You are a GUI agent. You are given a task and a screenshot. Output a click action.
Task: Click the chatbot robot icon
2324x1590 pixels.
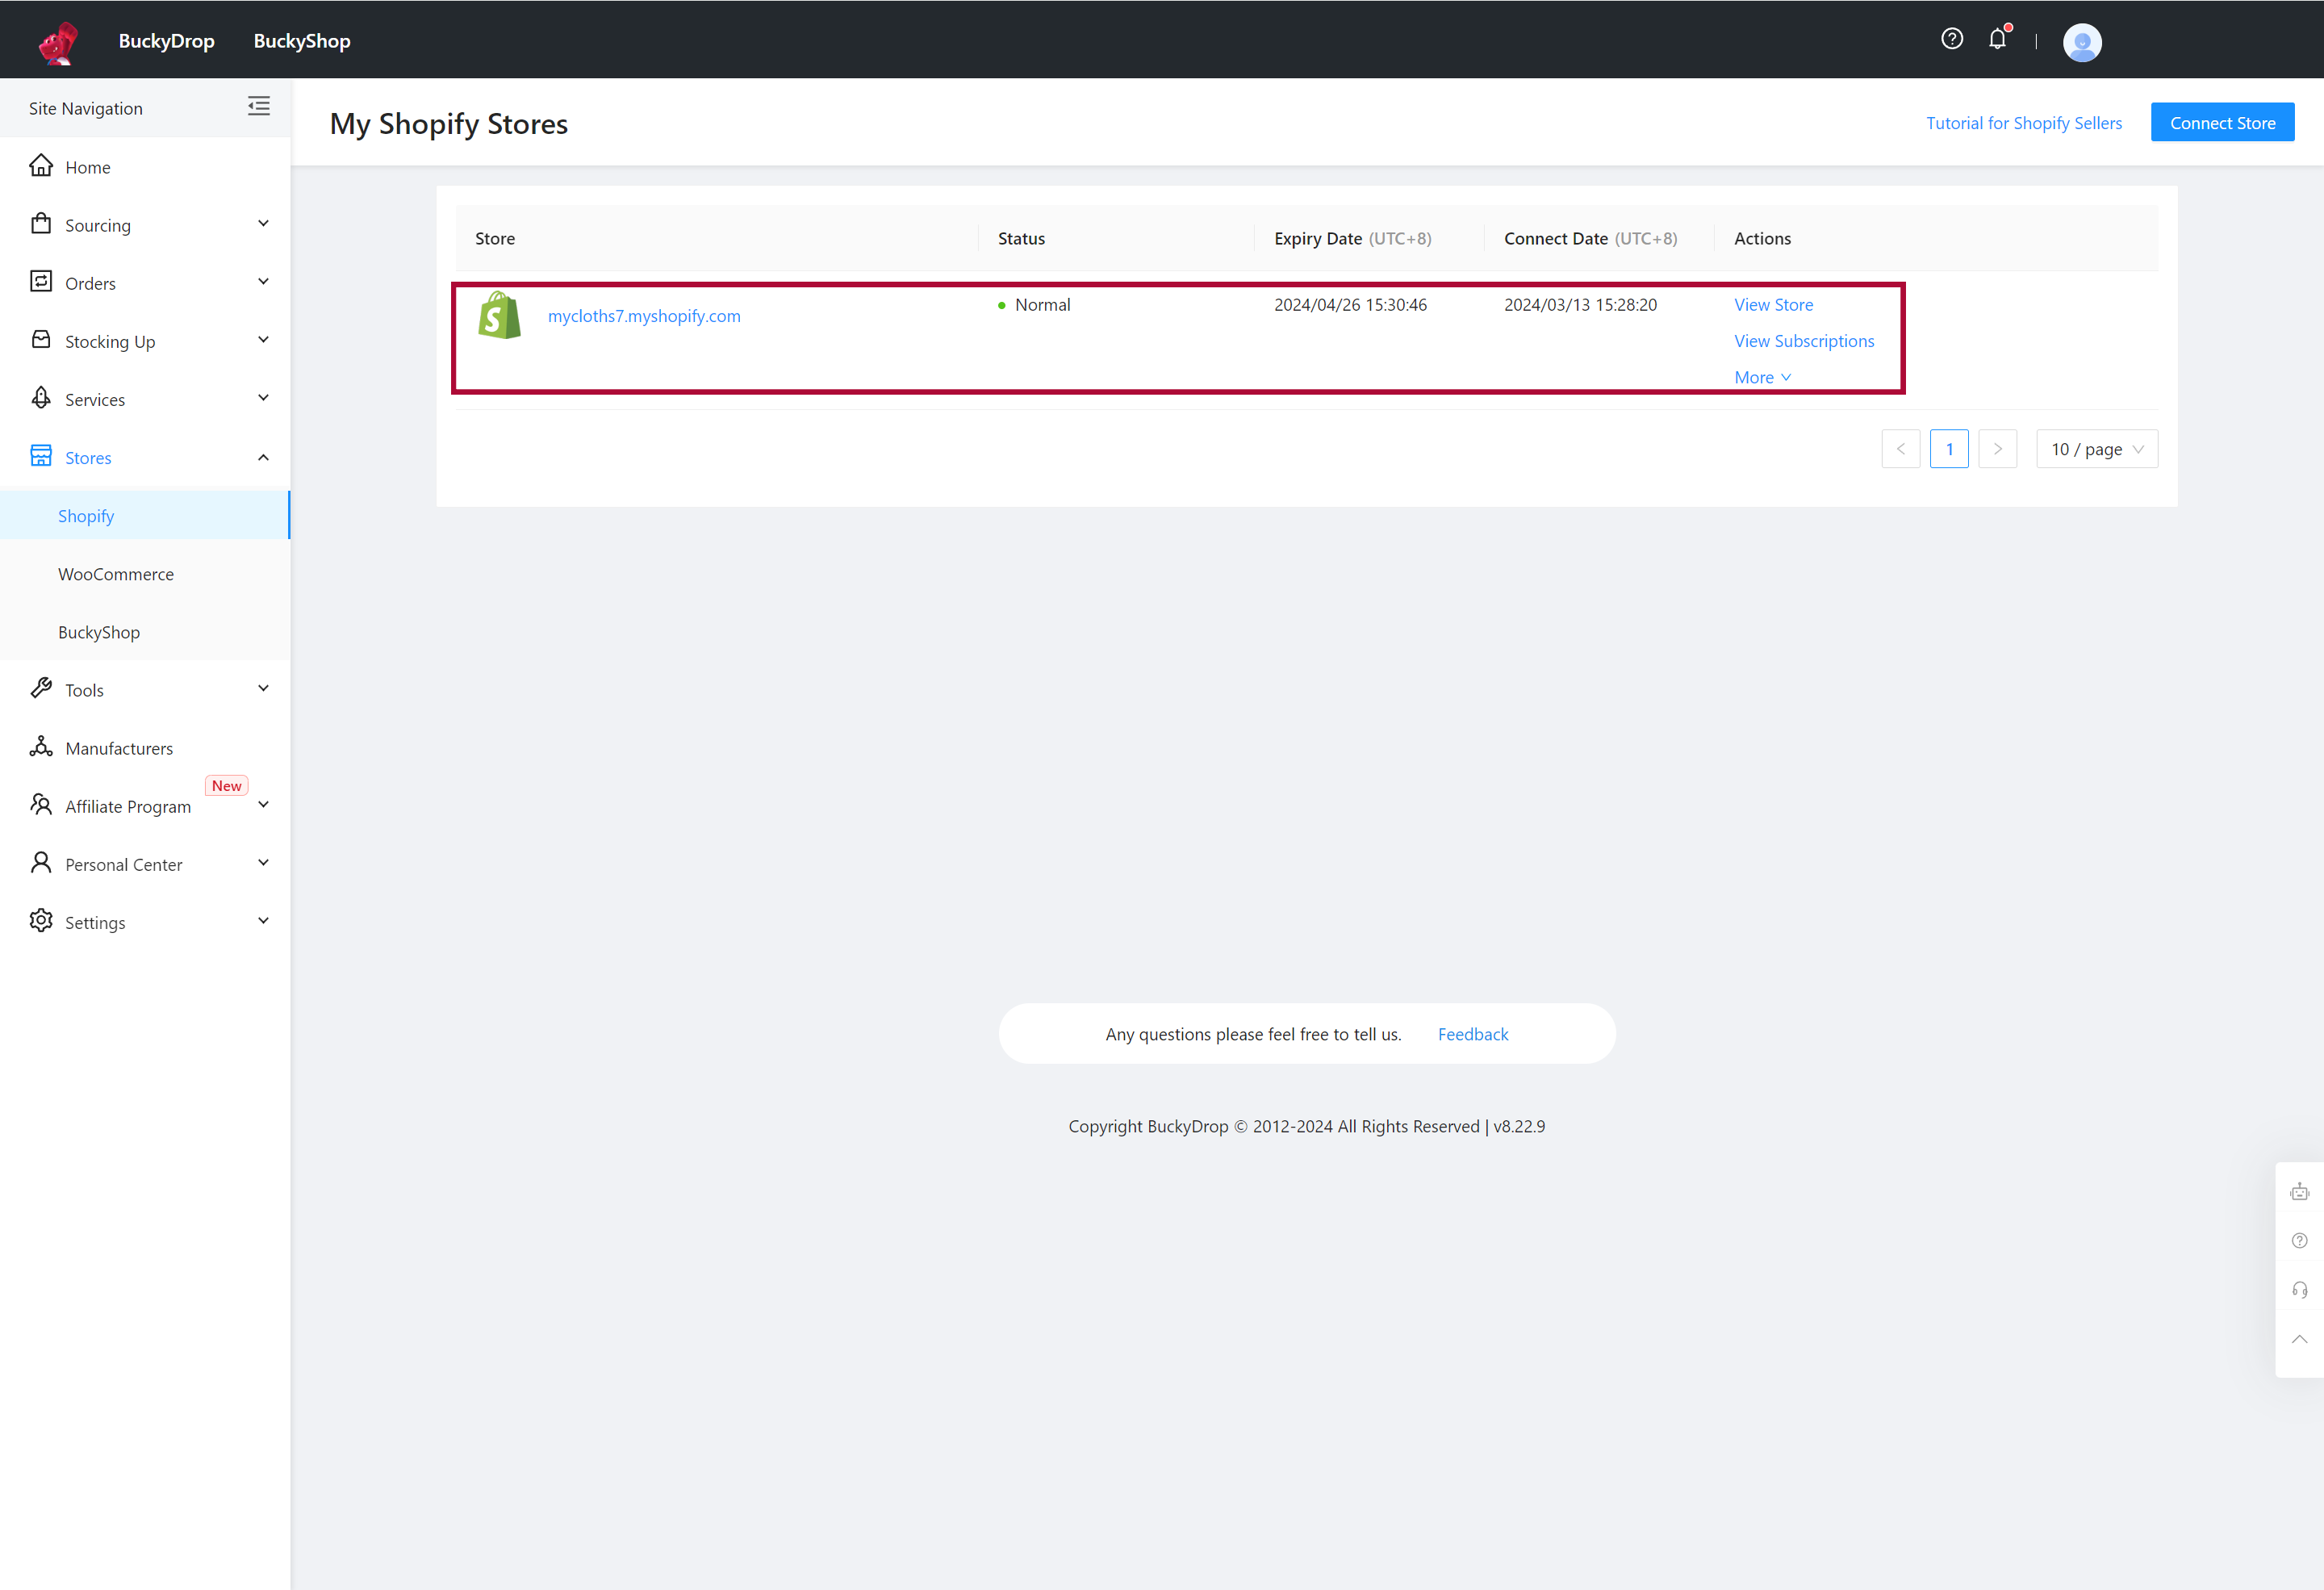click(2299, 1191)
